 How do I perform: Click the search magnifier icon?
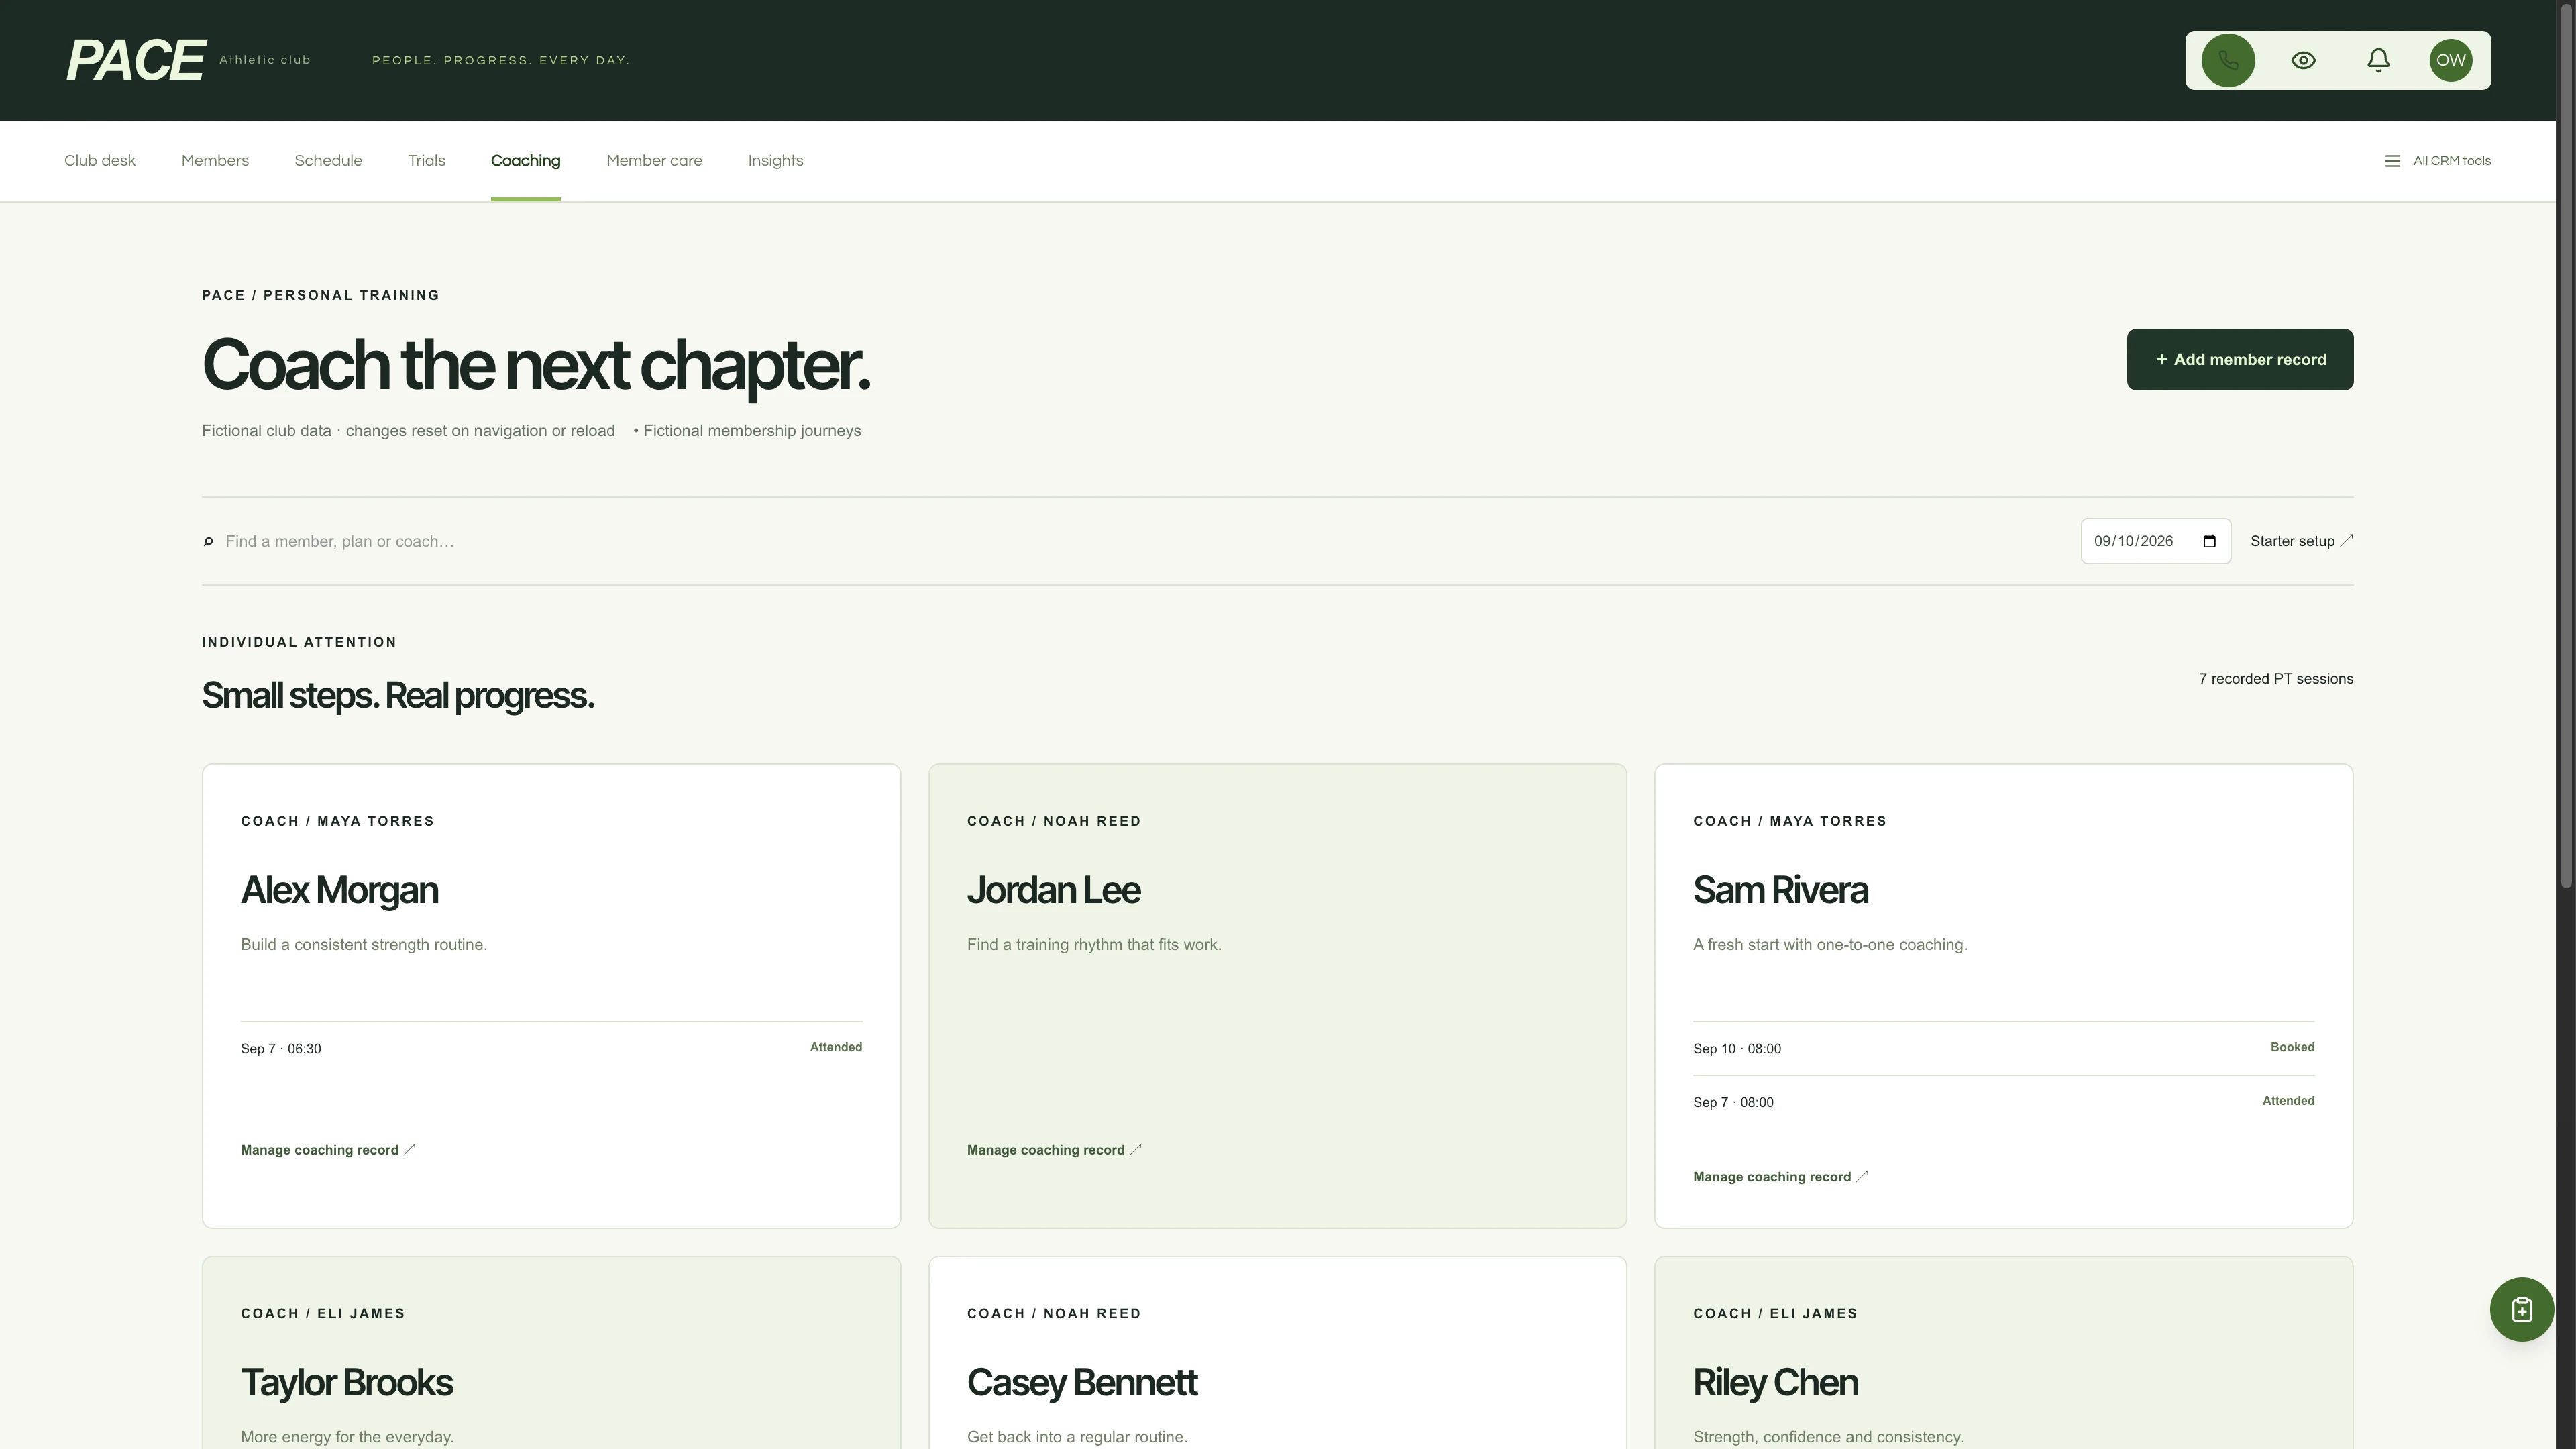coord(208,542)
